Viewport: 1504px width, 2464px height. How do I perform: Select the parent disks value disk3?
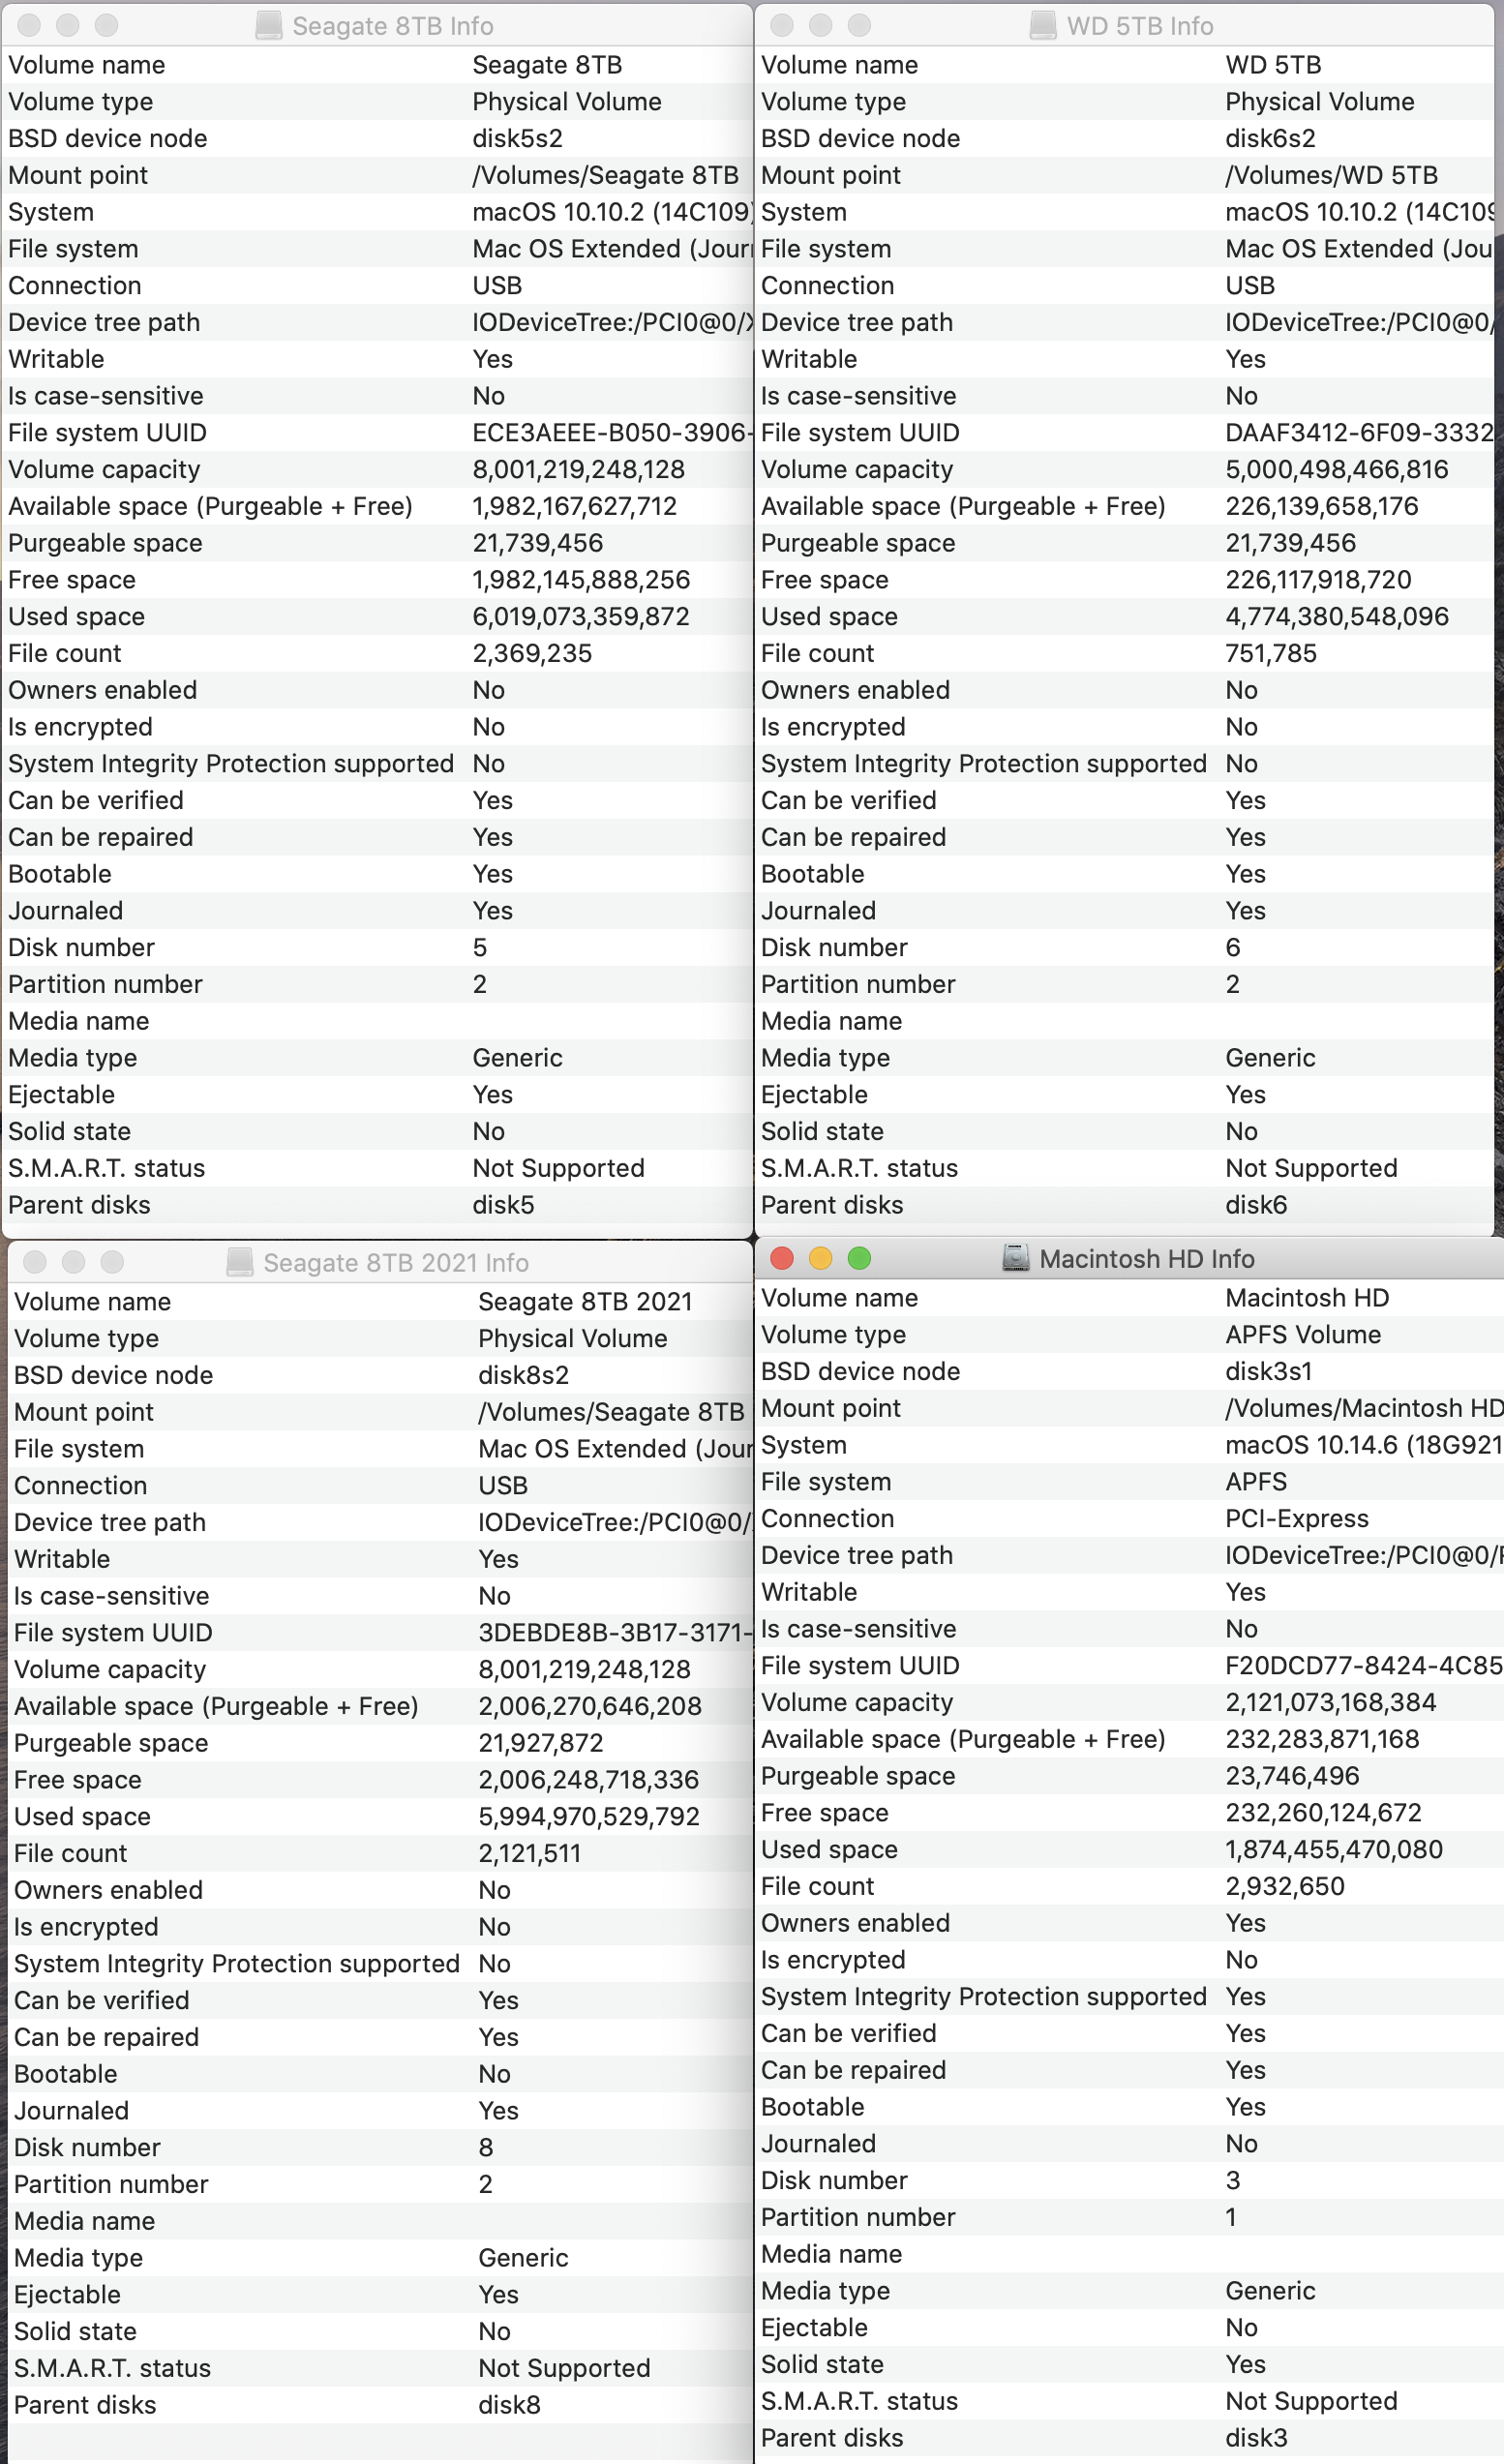[1257, 2438]
